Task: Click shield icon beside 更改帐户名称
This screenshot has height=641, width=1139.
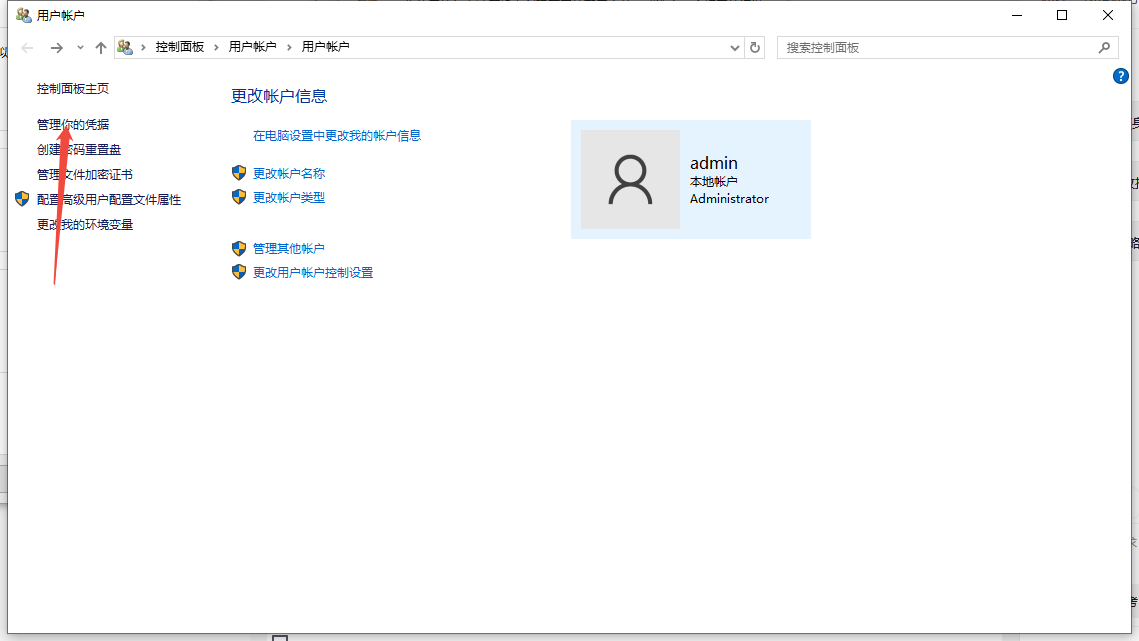Action: coord(238,173)
